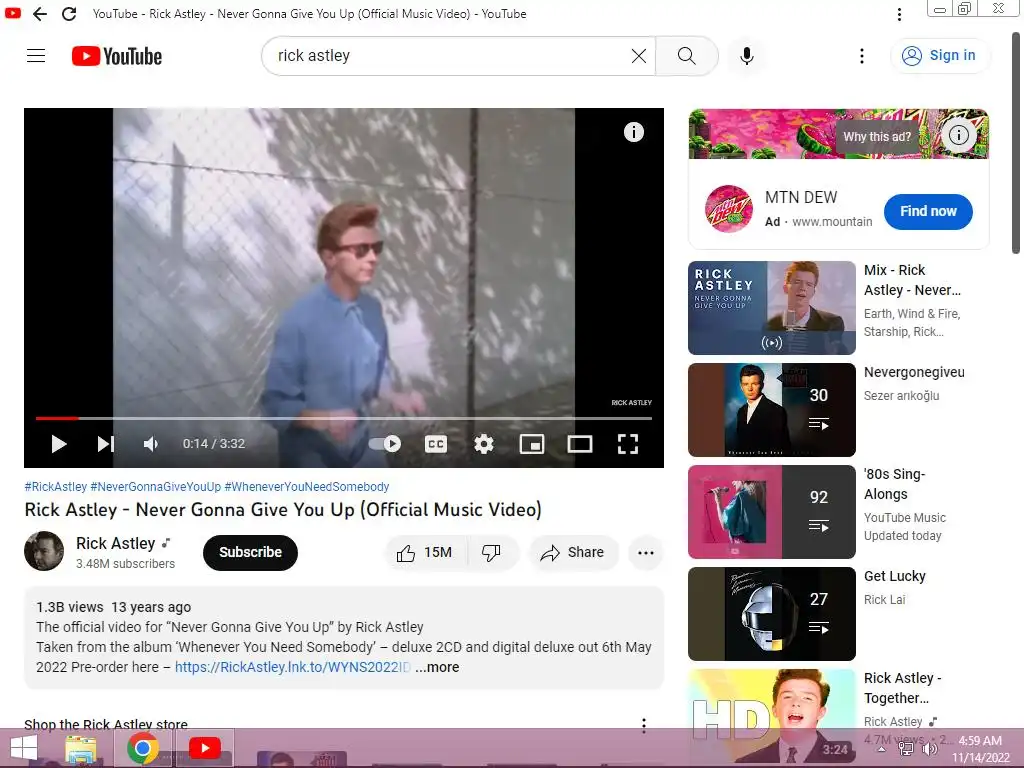
Task: Open Mix - Rick Astley thumbnail
Action: [771, 308]
